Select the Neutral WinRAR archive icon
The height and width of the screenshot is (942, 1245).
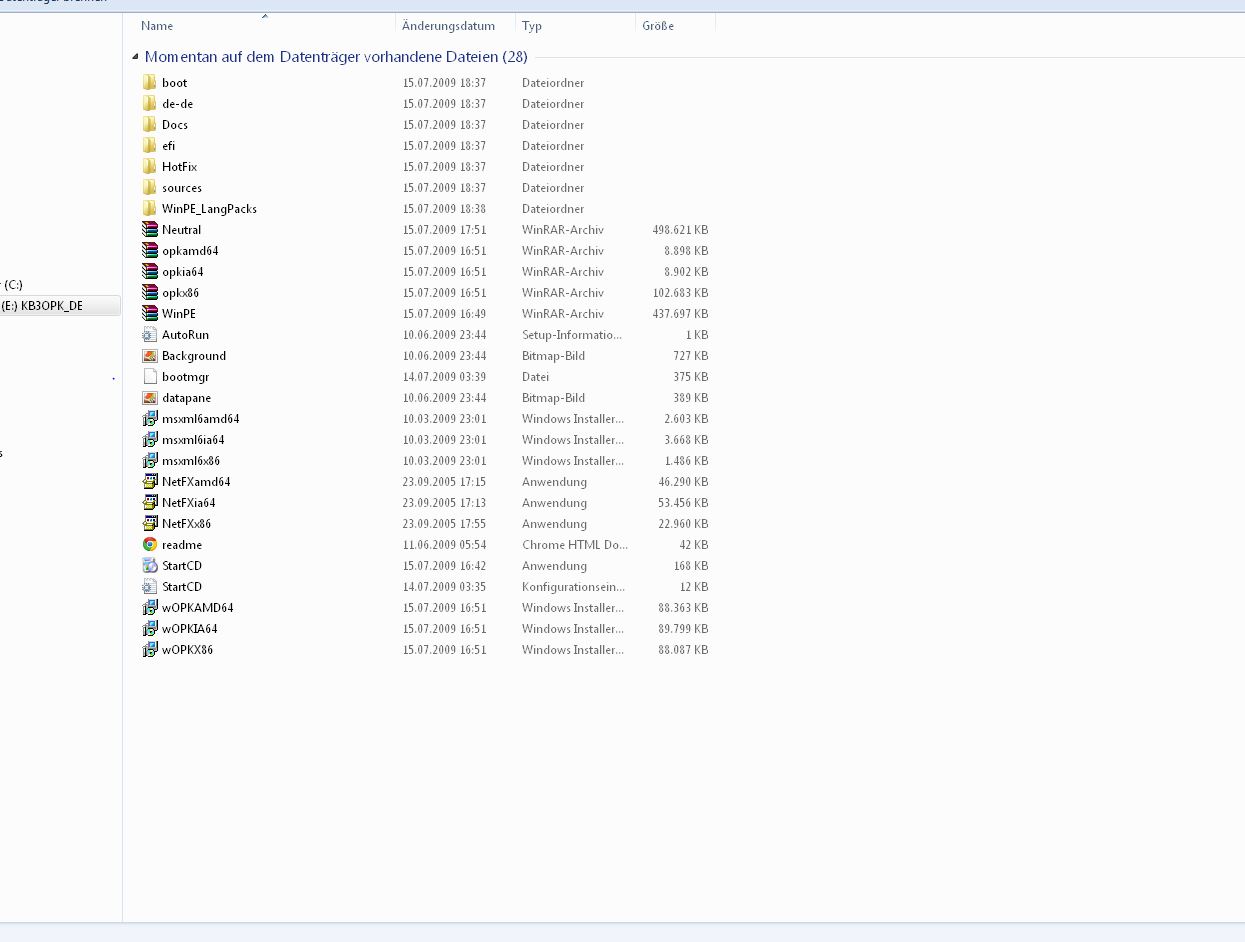150,230
